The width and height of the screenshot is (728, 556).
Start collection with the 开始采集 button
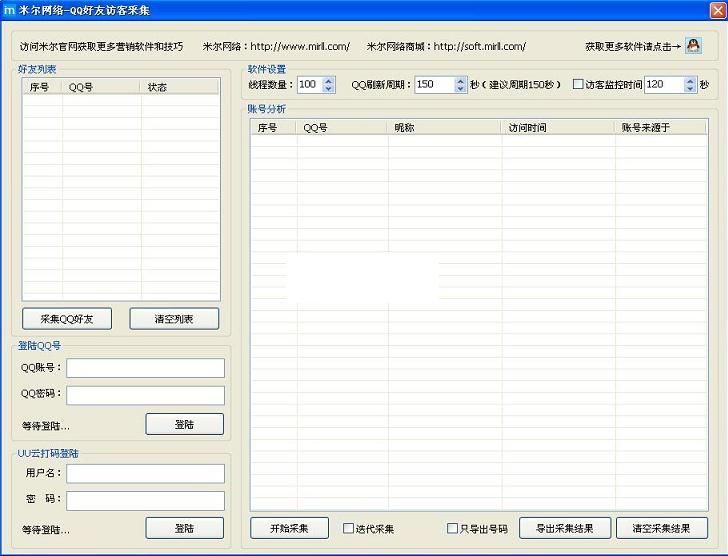pyautogui.click(x=289, y=528)
